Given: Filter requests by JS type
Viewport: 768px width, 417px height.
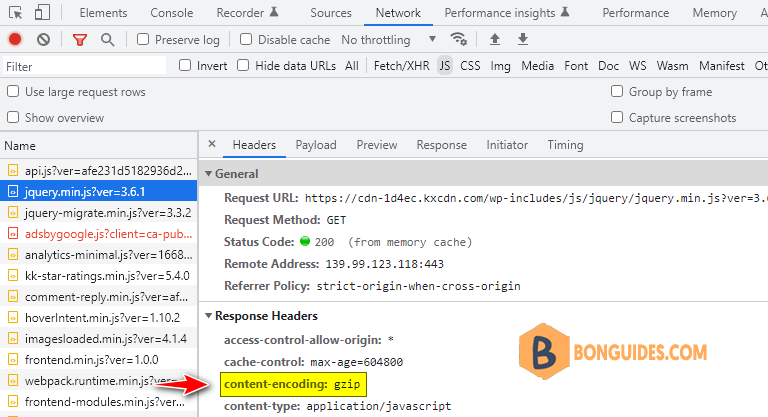Looking at the screenshot, I should pyautogui.click(x=445, y=66).
